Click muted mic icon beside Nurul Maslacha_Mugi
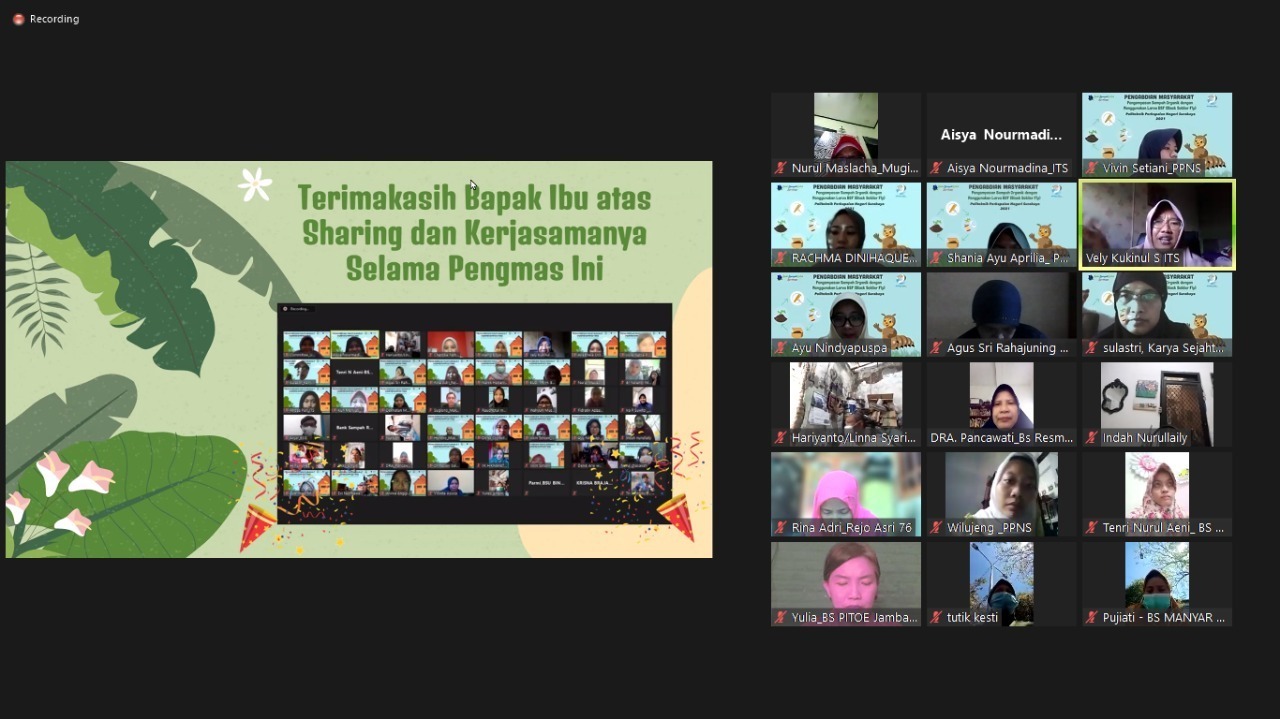The height and width of the screenshot is (719, 1280). tap(781, 168)
